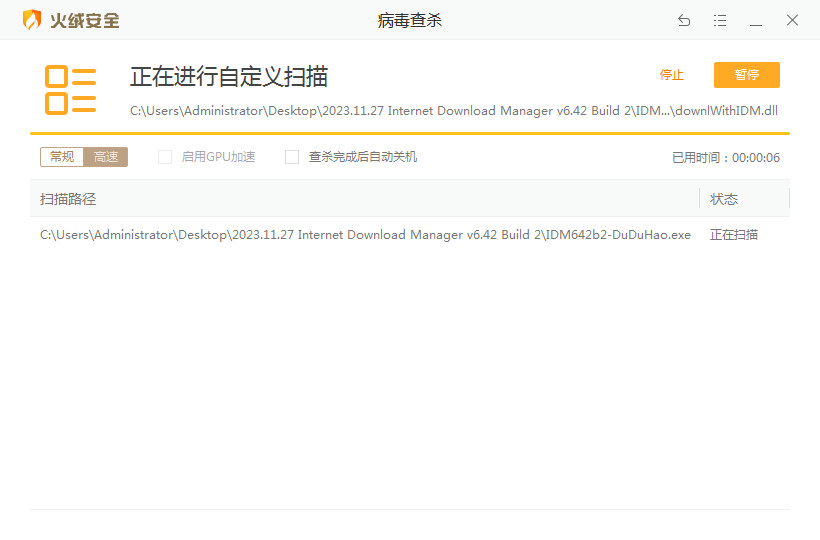Click the 正在扫描 status cell

734,235
